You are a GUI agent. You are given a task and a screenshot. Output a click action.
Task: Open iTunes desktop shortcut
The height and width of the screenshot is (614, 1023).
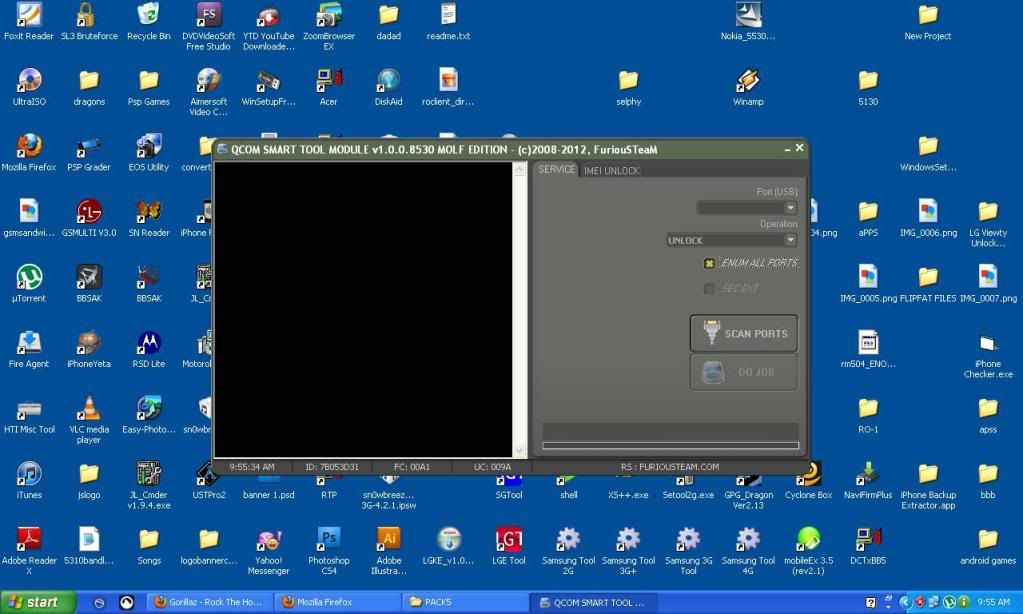pyautogui.click(x=29, y=474)
